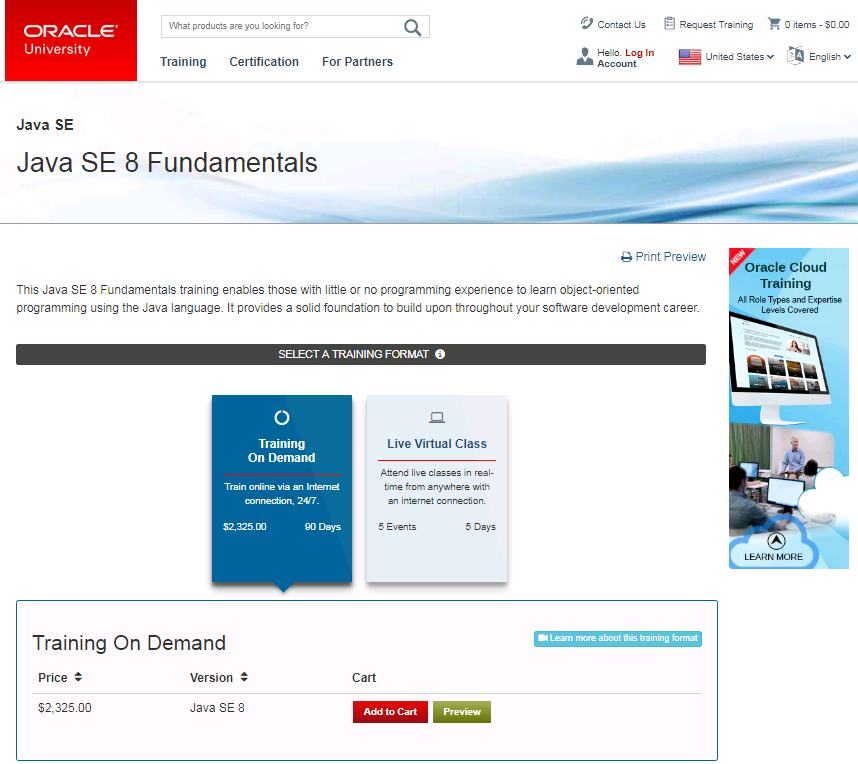Open the For Partners menu
This screenshot has width=858, height=764.
(357, 62)
